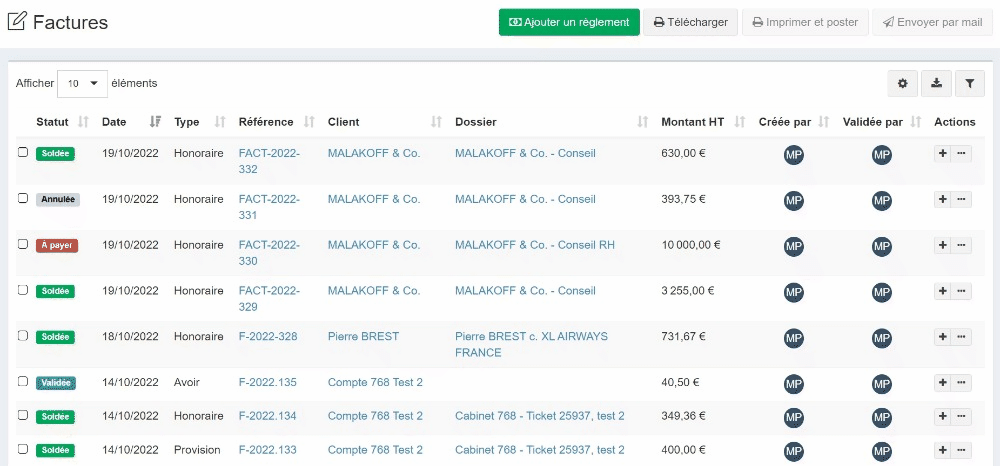1000x466 pixels.
Task: Tick the checkbox for invoice FACT-2022-332
Action: (x=22, y=152)
